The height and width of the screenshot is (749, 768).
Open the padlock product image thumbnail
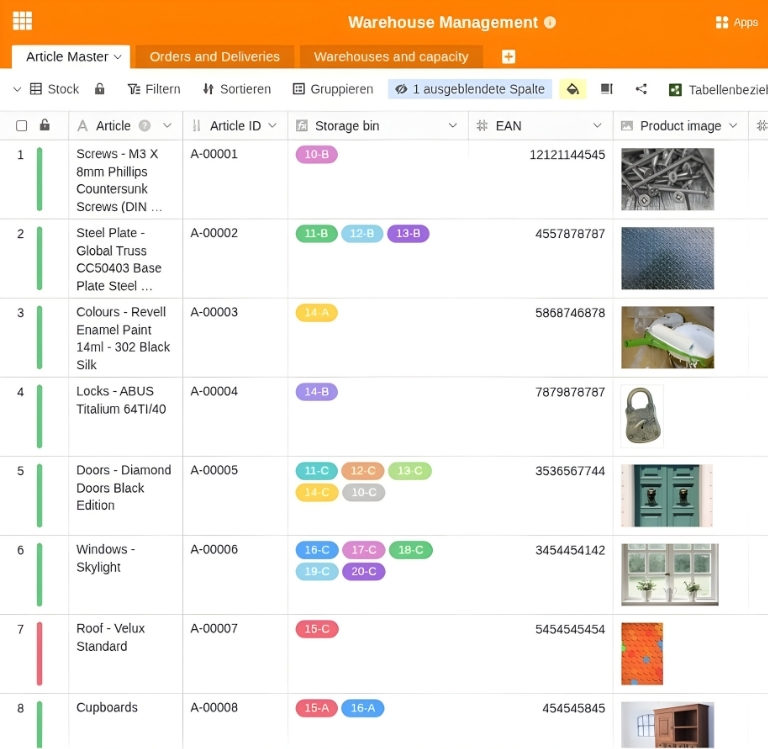coord(641,415)
